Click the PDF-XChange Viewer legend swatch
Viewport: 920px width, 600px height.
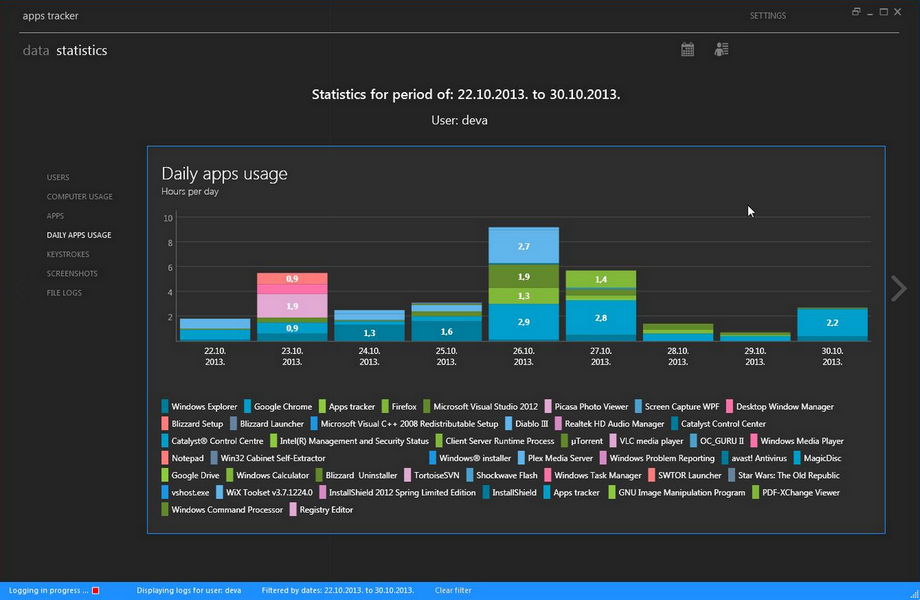tap(756, 492)
